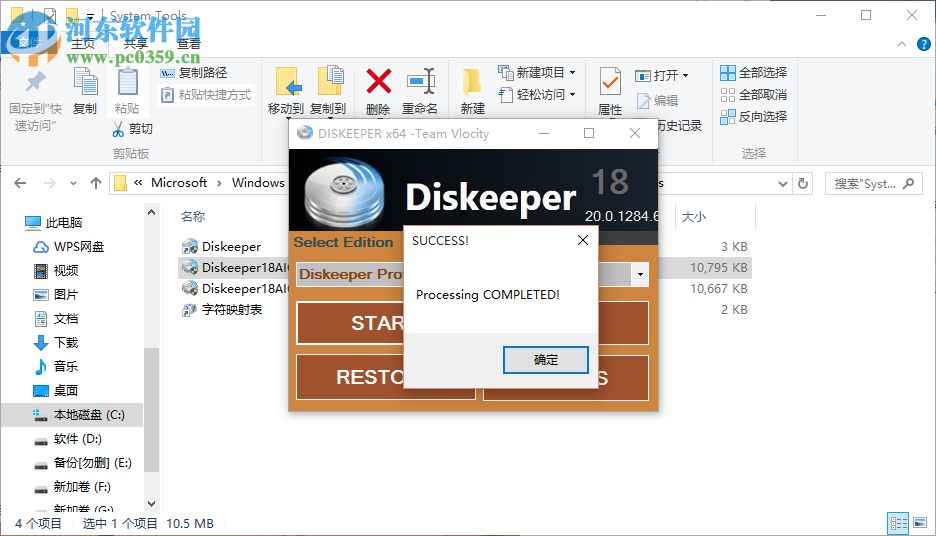The width and height of the screenshot is (936, 536).
Task: Go up one folder level arrow
Action: (x=96, y=183)
